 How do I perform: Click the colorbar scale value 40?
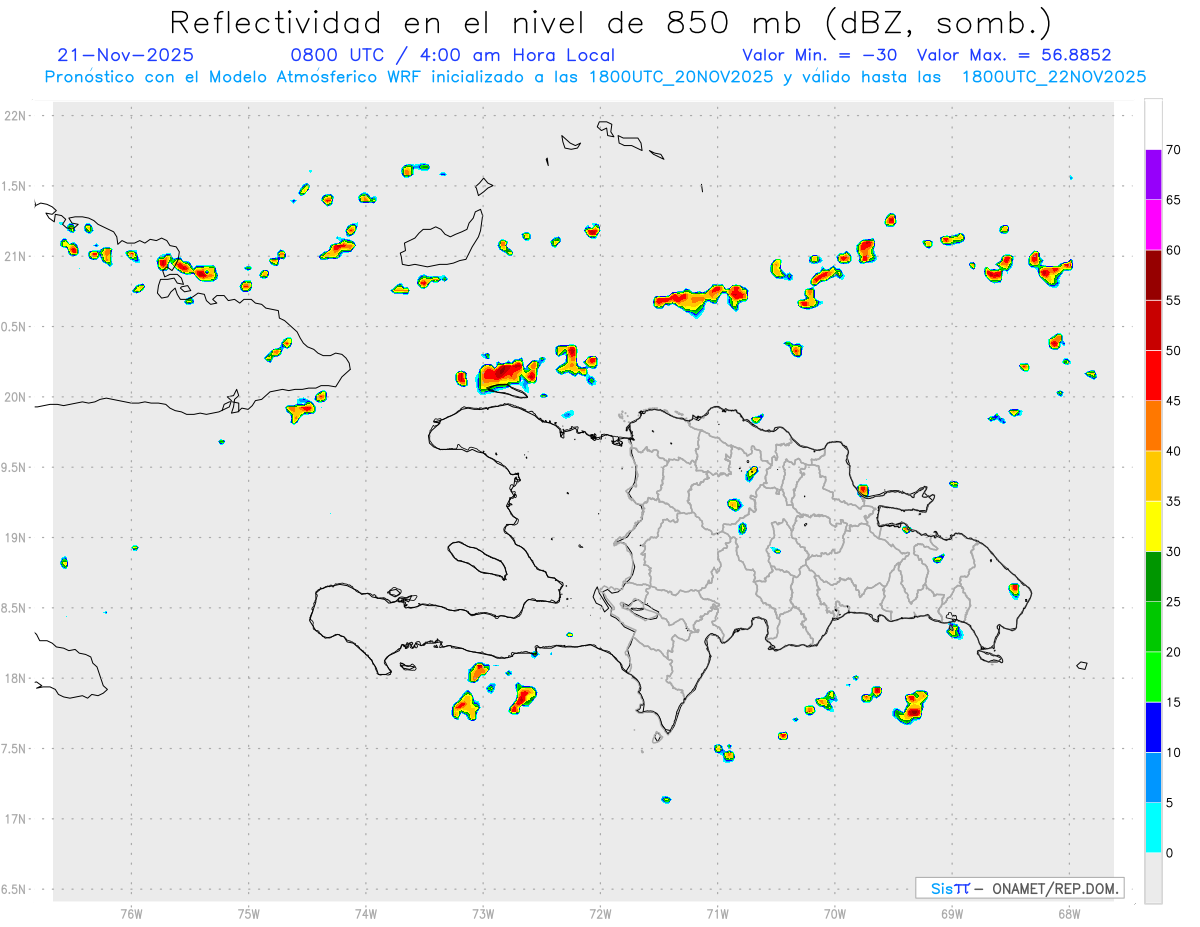1174,451
